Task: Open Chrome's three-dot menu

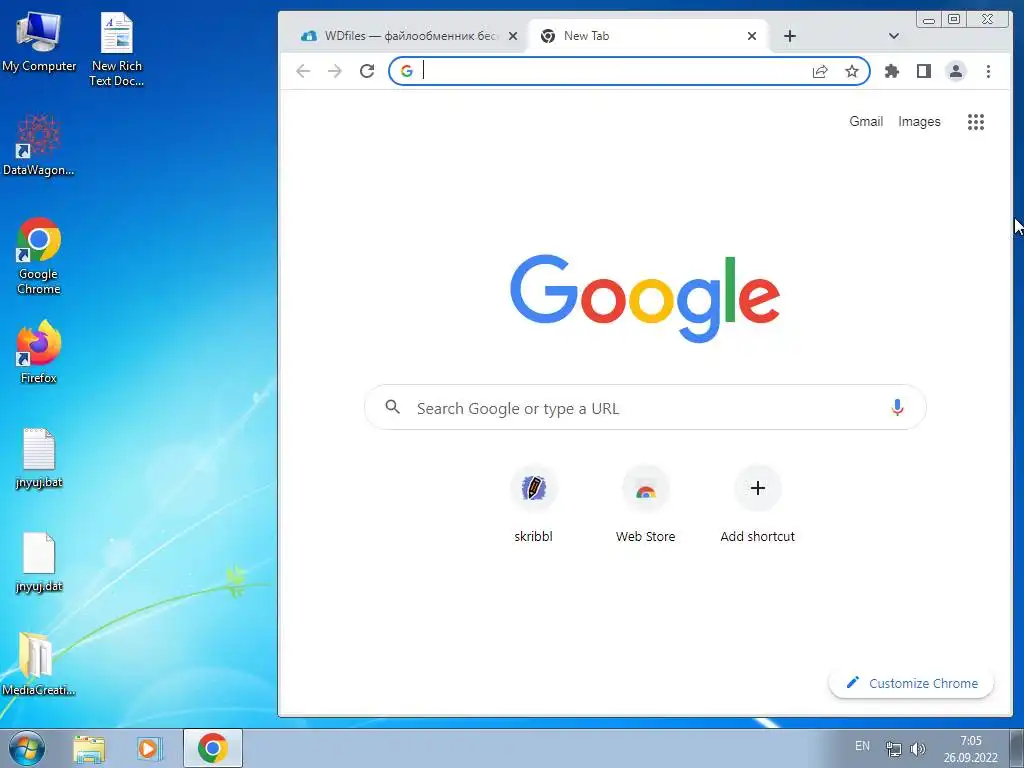Action: 988,71
